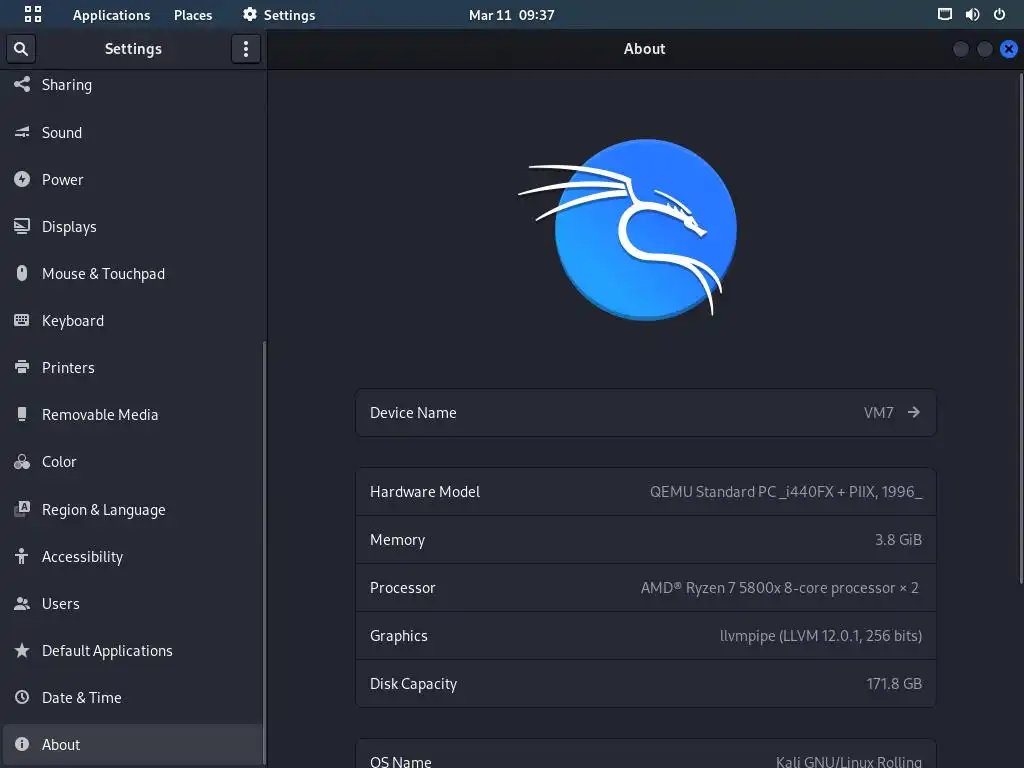Click the Settings gear icon in top bar
The height and width of the screenshot is (768, 1024).
tap(250, 14)
